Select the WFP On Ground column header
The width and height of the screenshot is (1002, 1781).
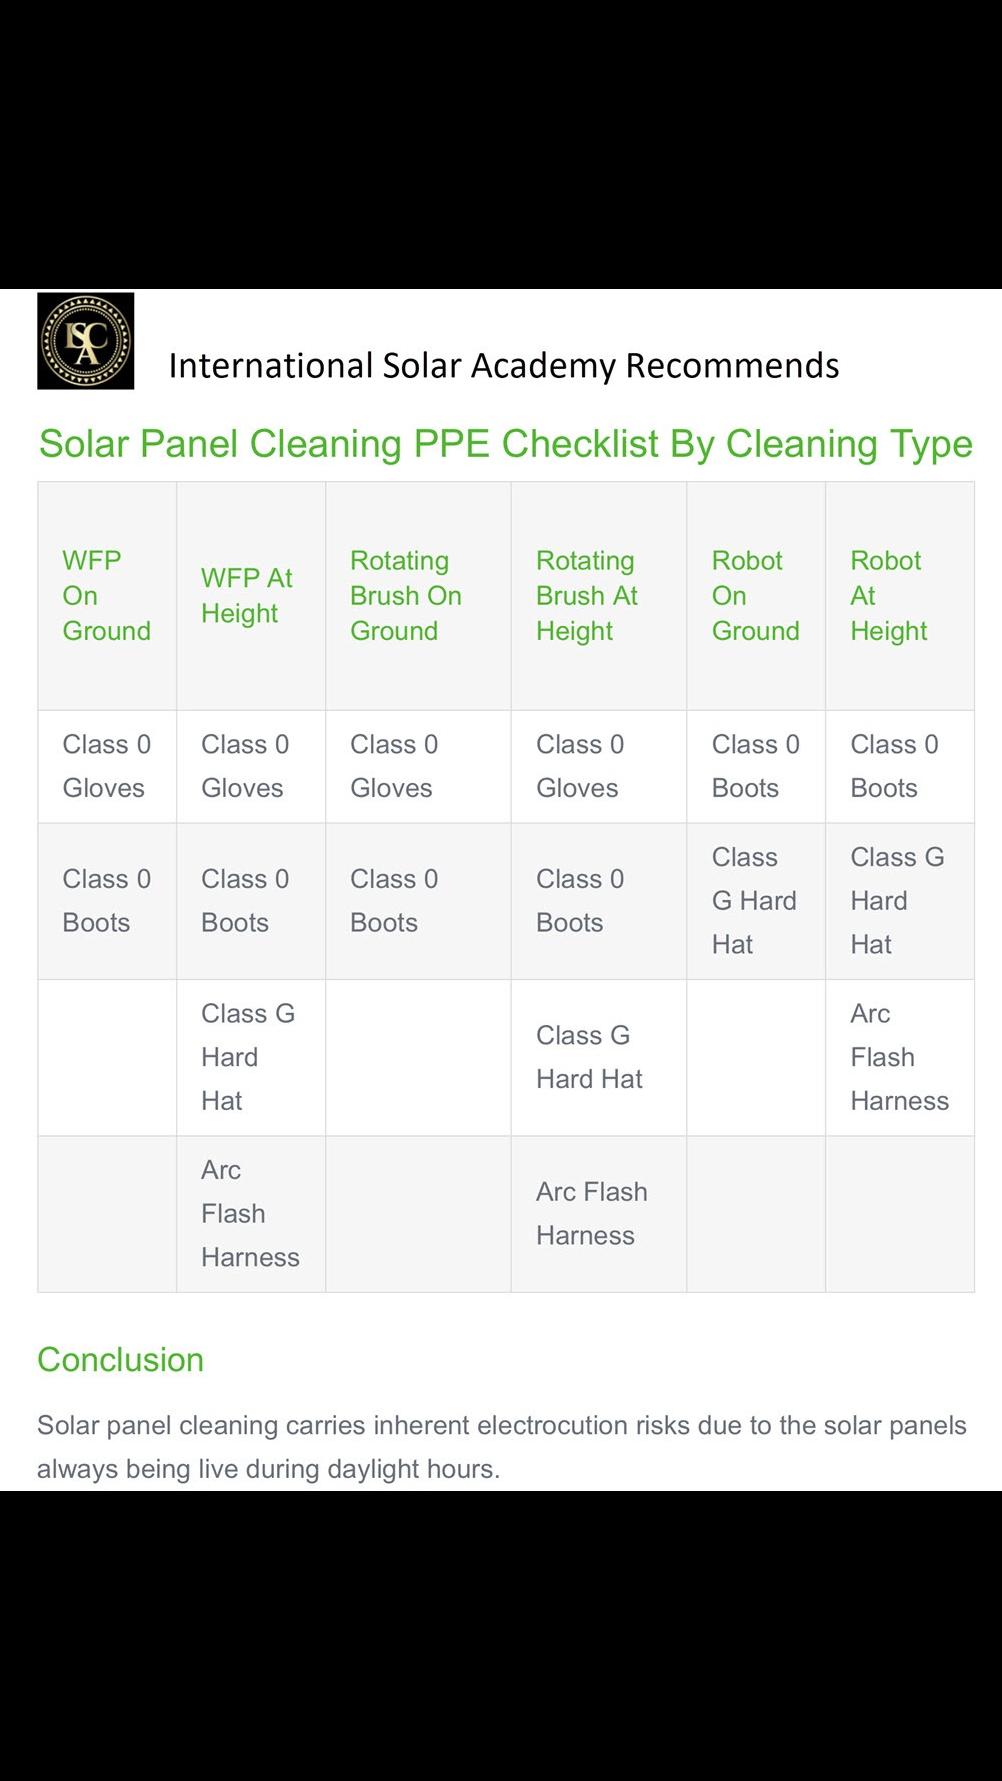pyautogui.click(x=107, y=596)
